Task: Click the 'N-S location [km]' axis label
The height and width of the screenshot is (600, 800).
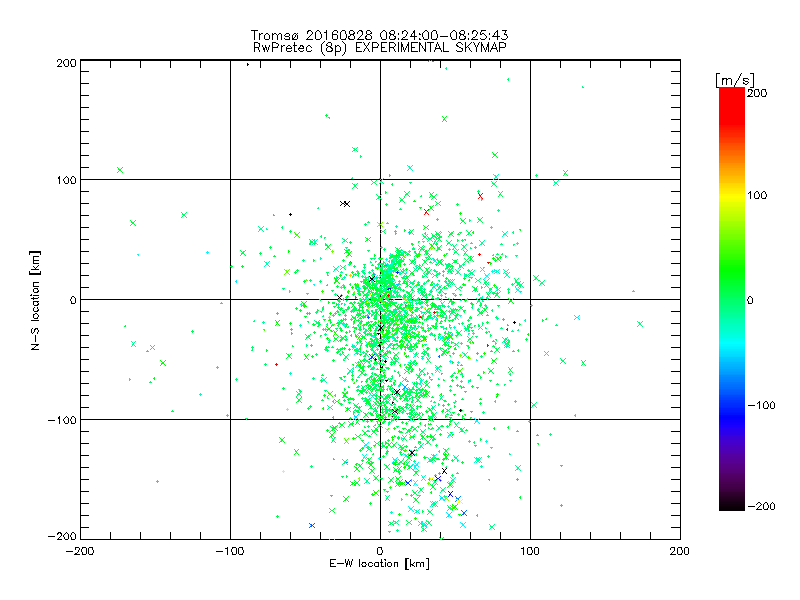Action: coord(35,300)
